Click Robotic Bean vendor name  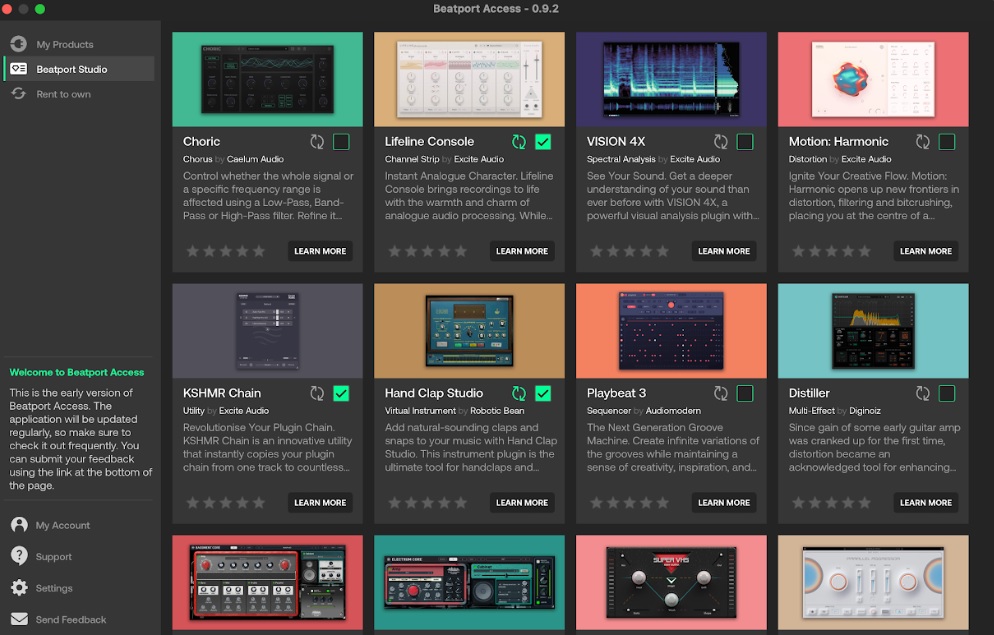click(x=497, y=411)
